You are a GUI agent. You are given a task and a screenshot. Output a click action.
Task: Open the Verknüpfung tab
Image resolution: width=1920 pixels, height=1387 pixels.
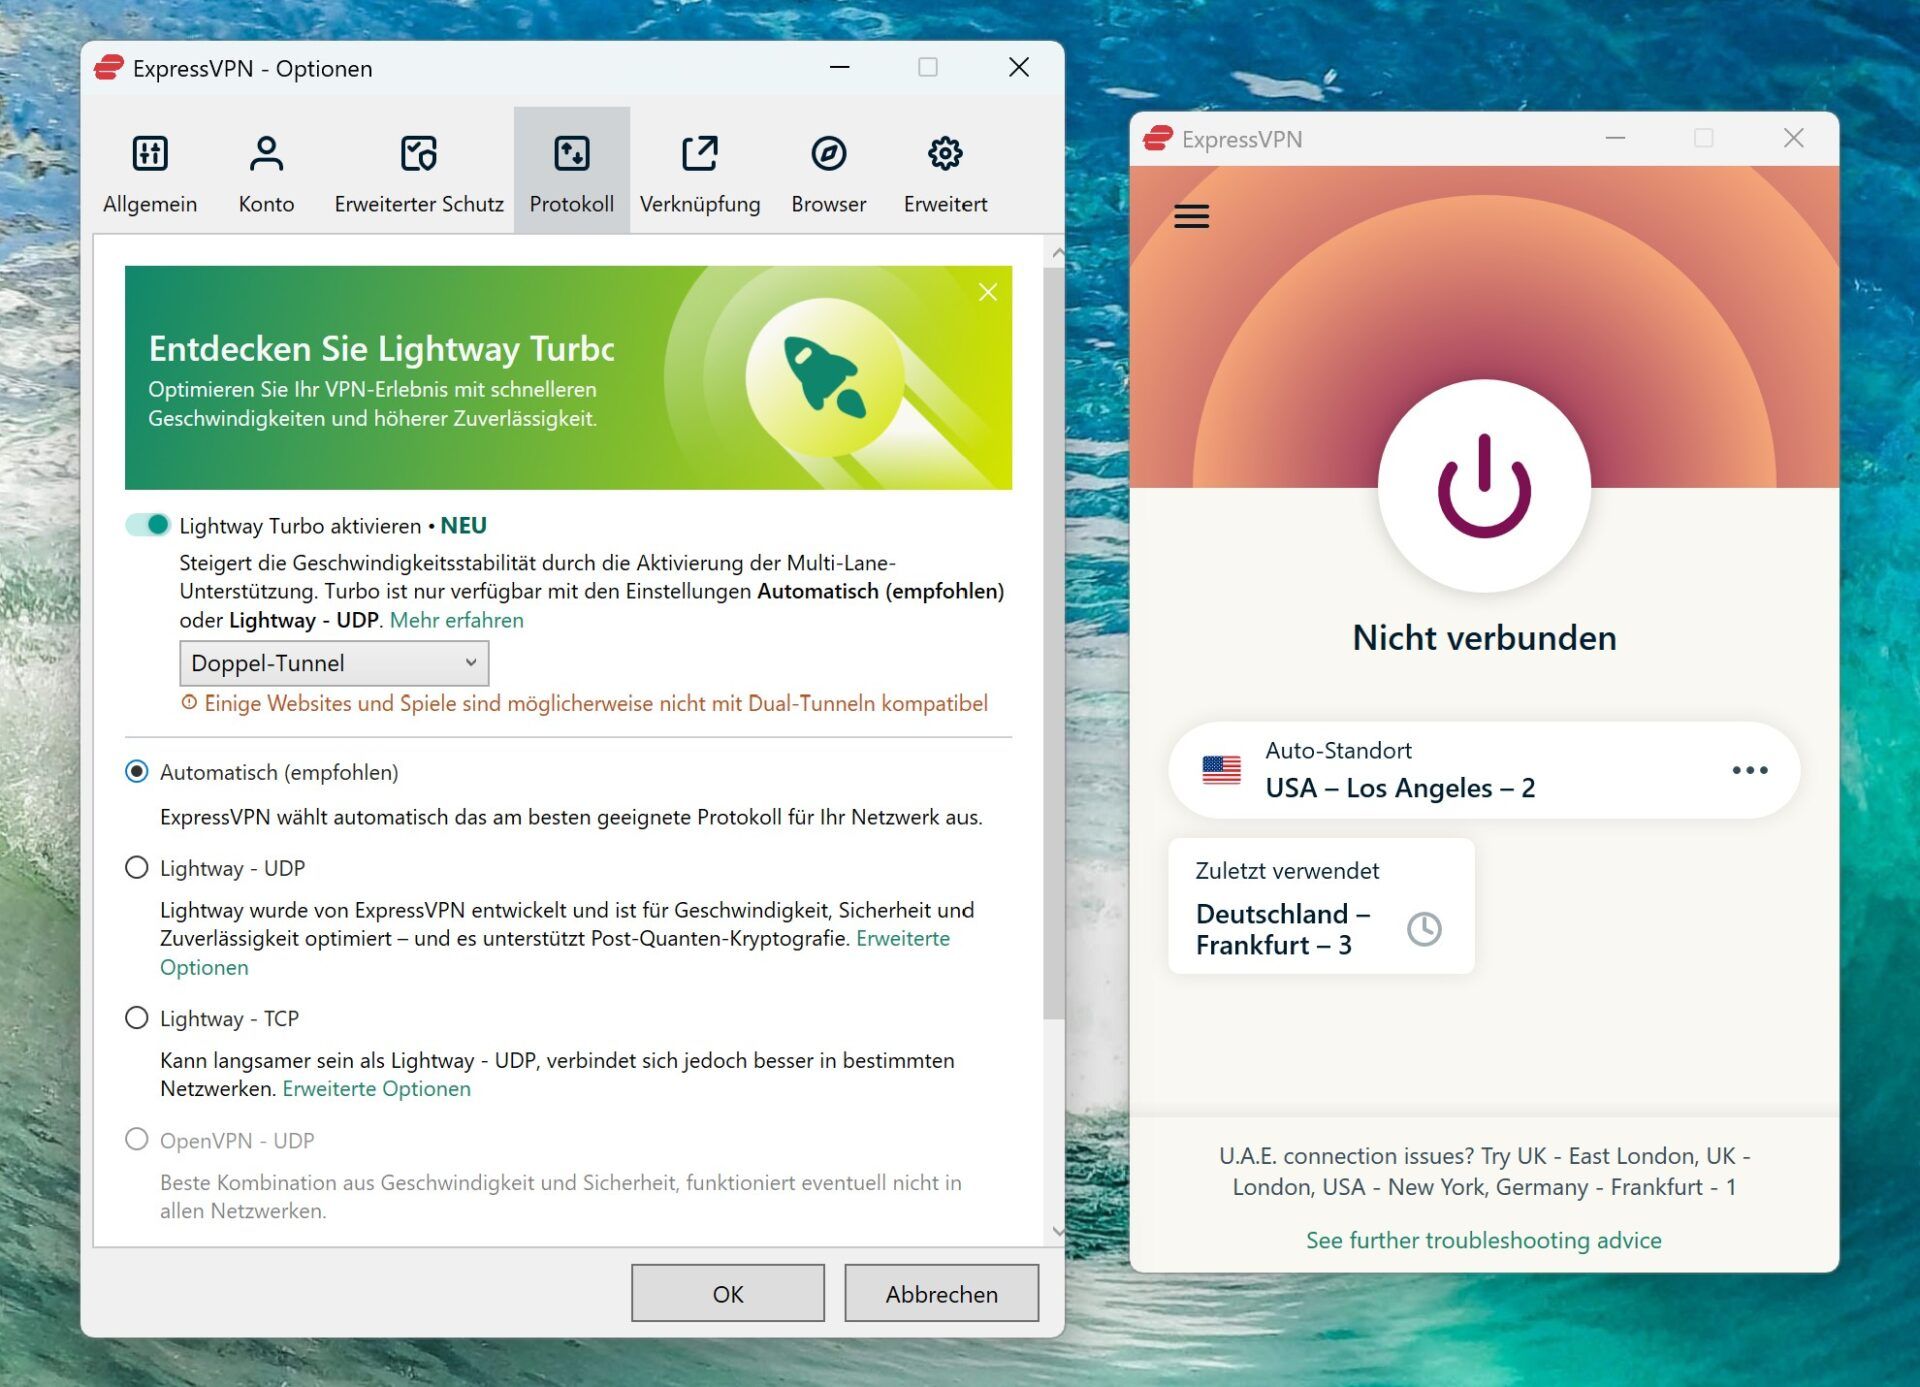click(700, 172)
